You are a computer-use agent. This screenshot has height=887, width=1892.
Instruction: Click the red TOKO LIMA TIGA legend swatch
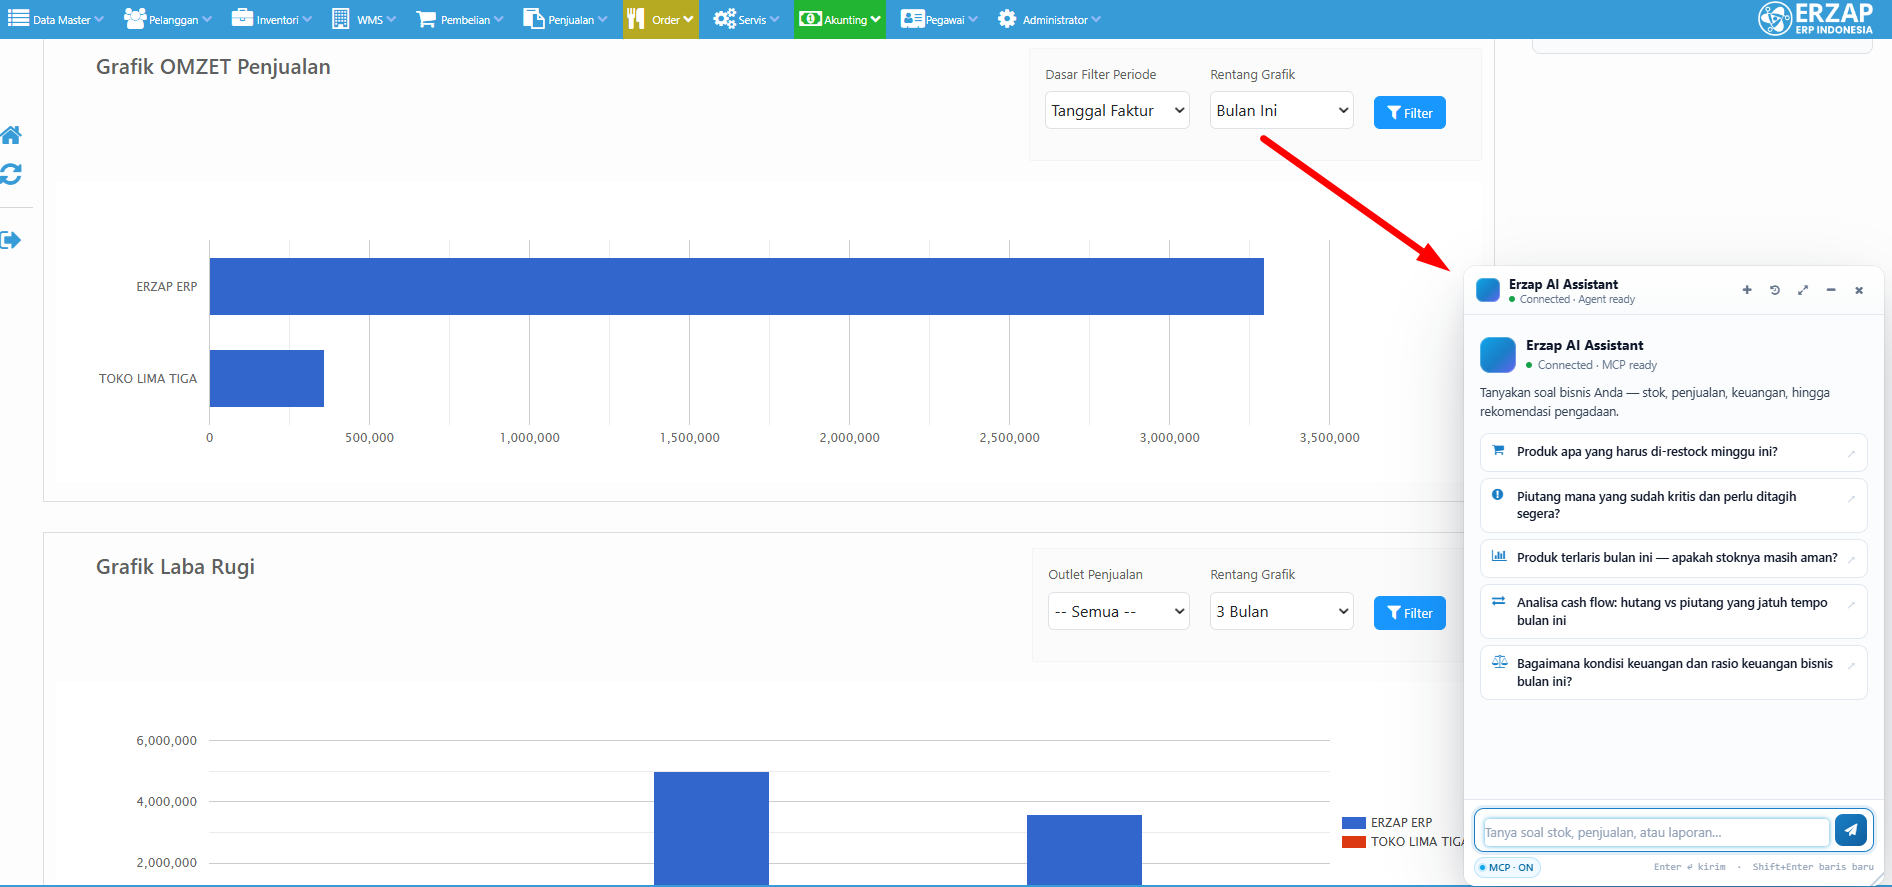click(1354, 842)
